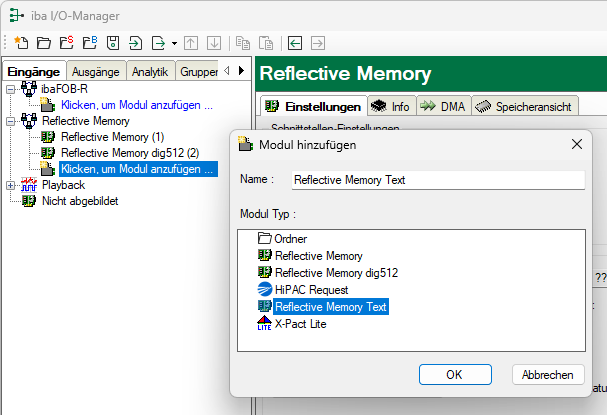This screenshot has height=415, width=607.
Task: Expand the Playback tree node
Action: [x=11, y=185]
